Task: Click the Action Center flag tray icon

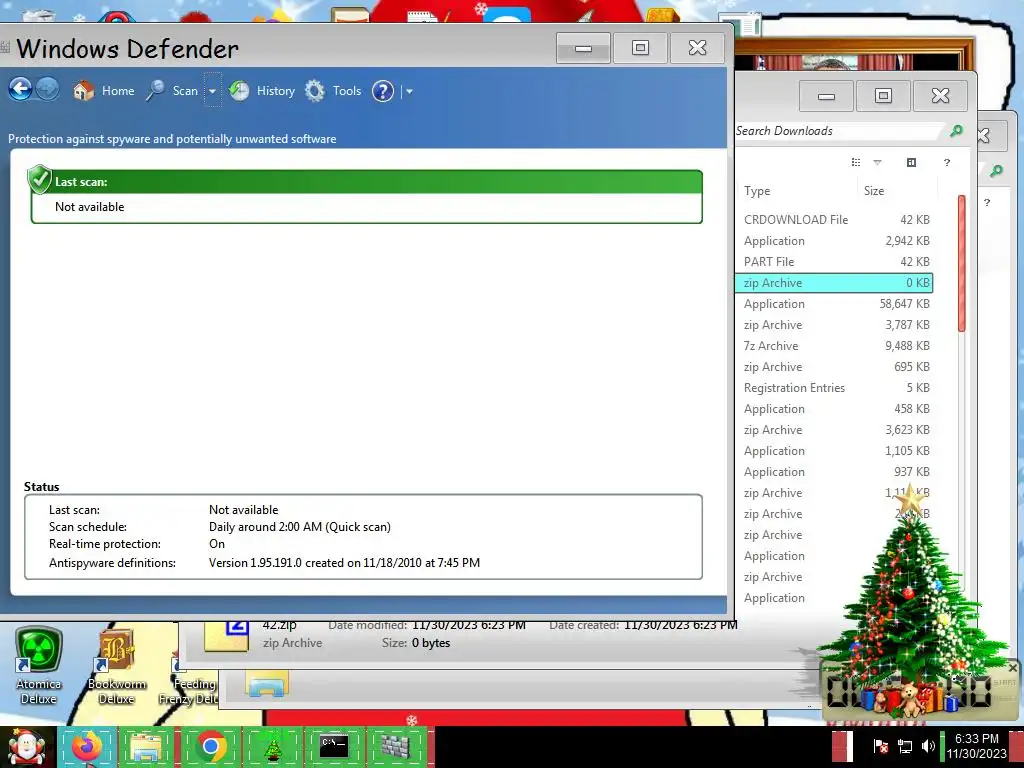Action: tap(880, 746)
